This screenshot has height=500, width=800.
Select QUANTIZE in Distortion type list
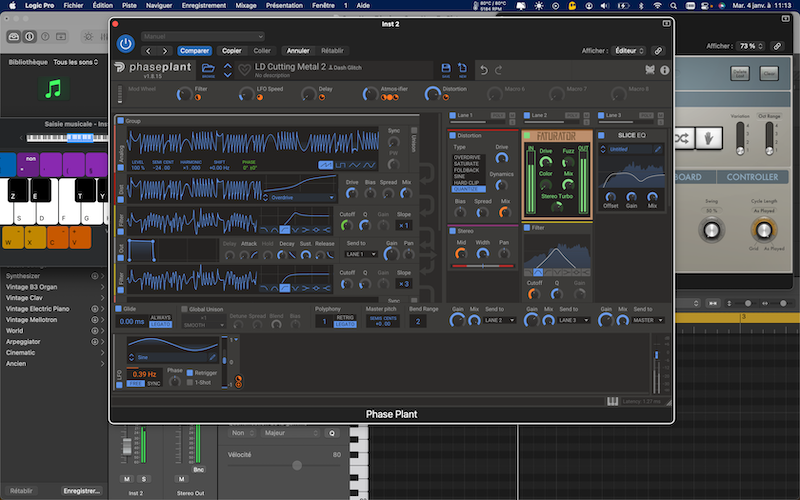pyautogui.click(x=468, y=189)
